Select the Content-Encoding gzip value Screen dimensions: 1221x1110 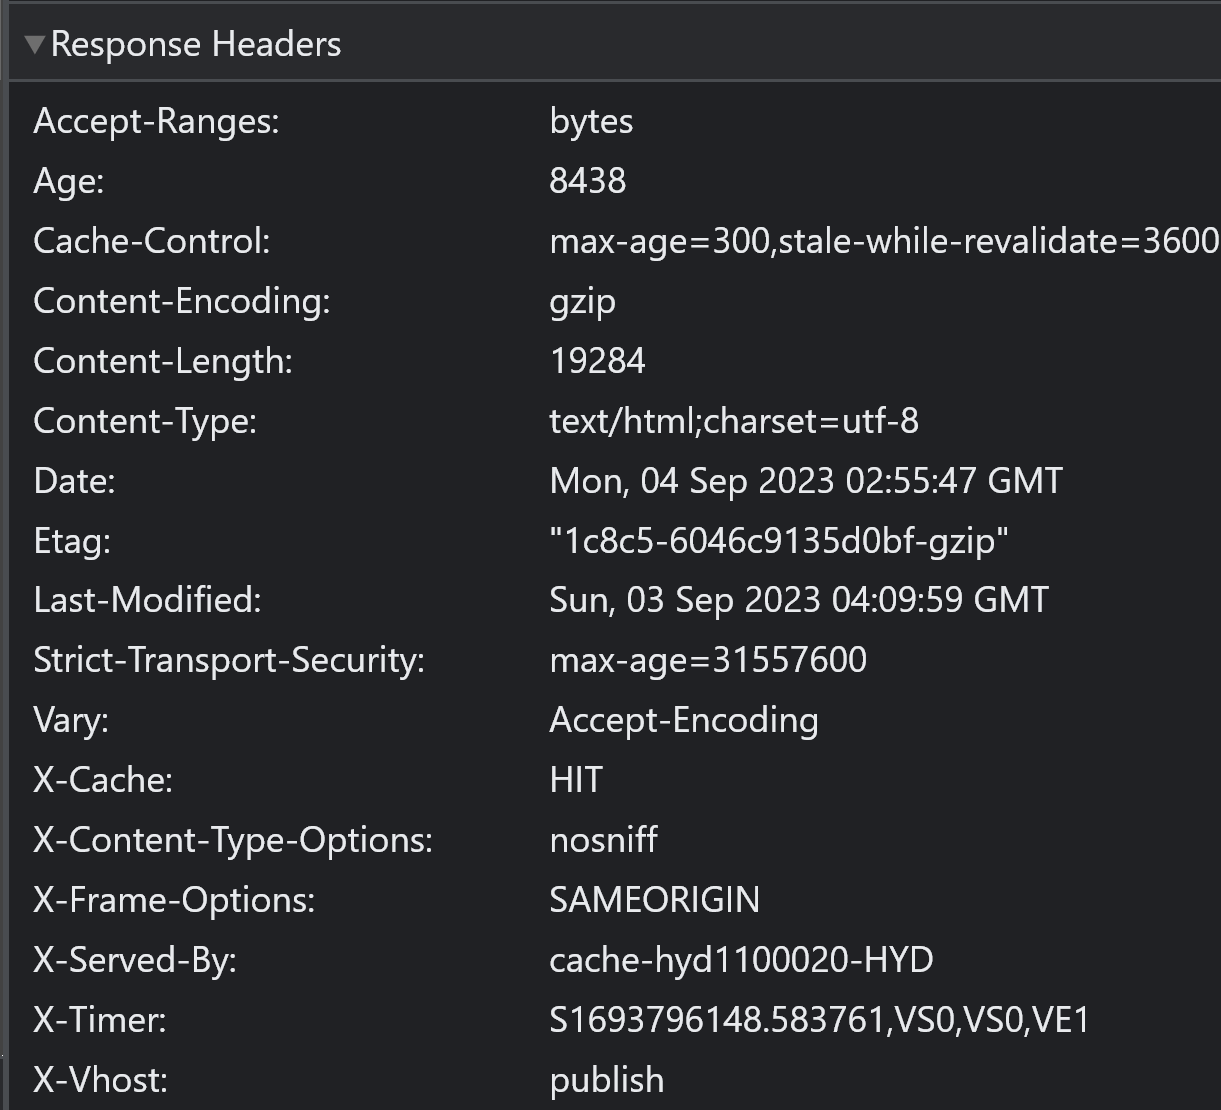(583, 301)
